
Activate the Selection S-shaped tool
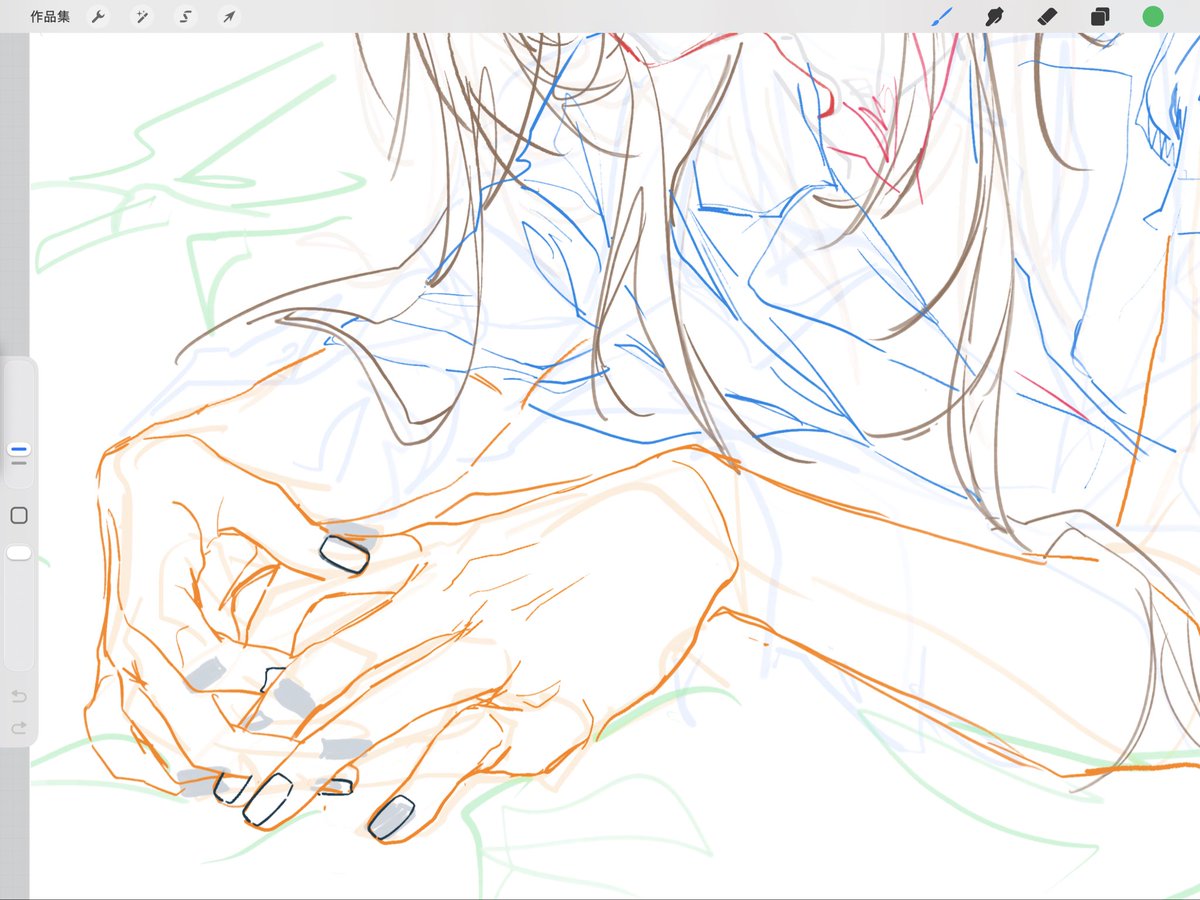click(186, 16)
